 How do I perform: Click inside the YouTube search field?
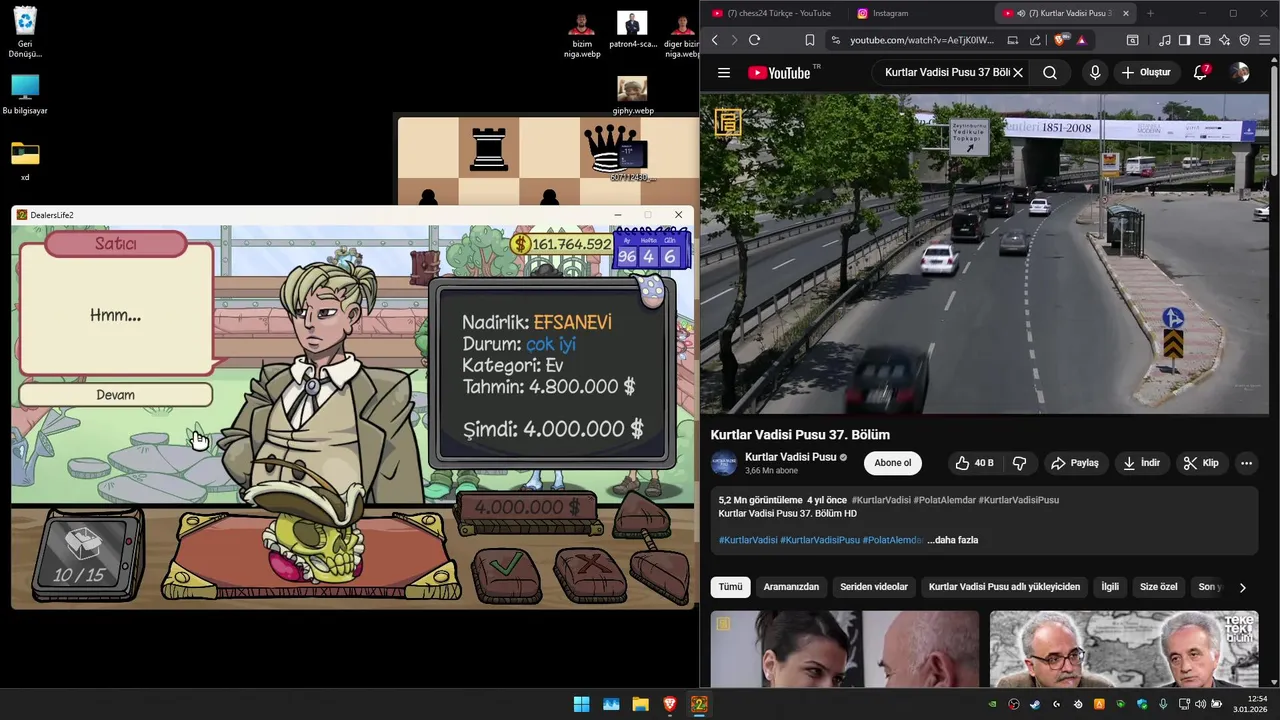[946, 73]
